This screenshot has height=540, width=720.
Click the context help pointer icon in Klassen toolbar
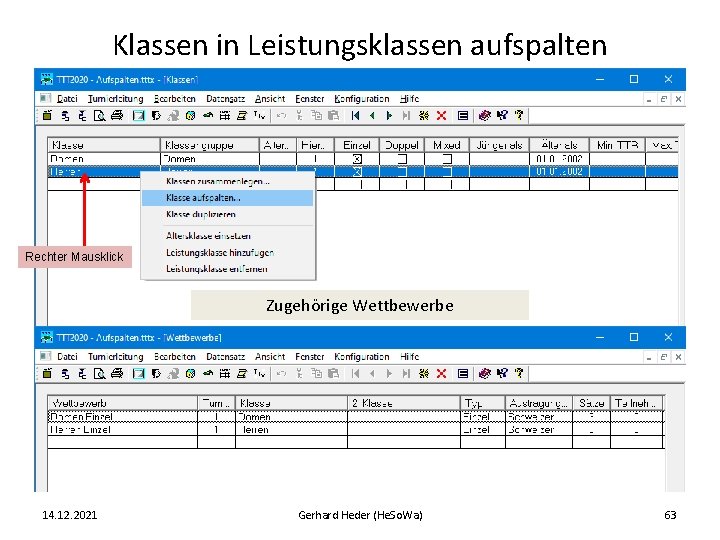pyautogui.click(x=502, y=116)
